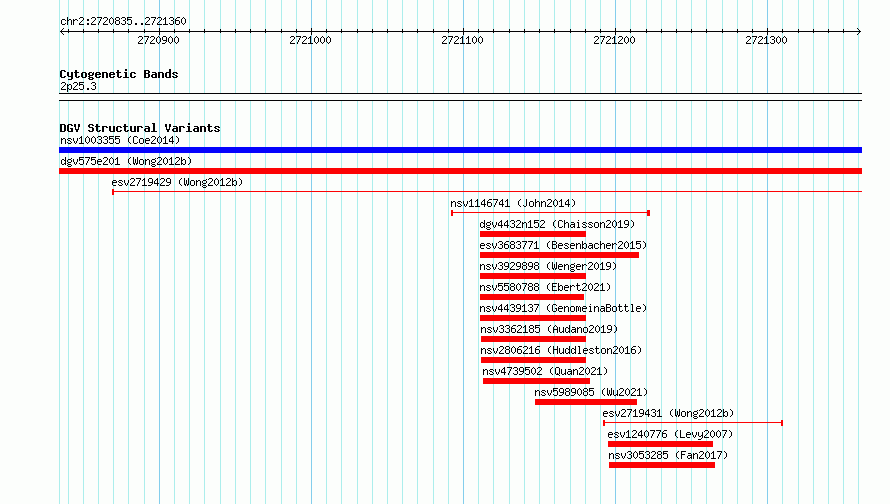This screenshot has width=890, height=504.
Task: Click the DGV Structural Variants track title
Action: (140, 128)
